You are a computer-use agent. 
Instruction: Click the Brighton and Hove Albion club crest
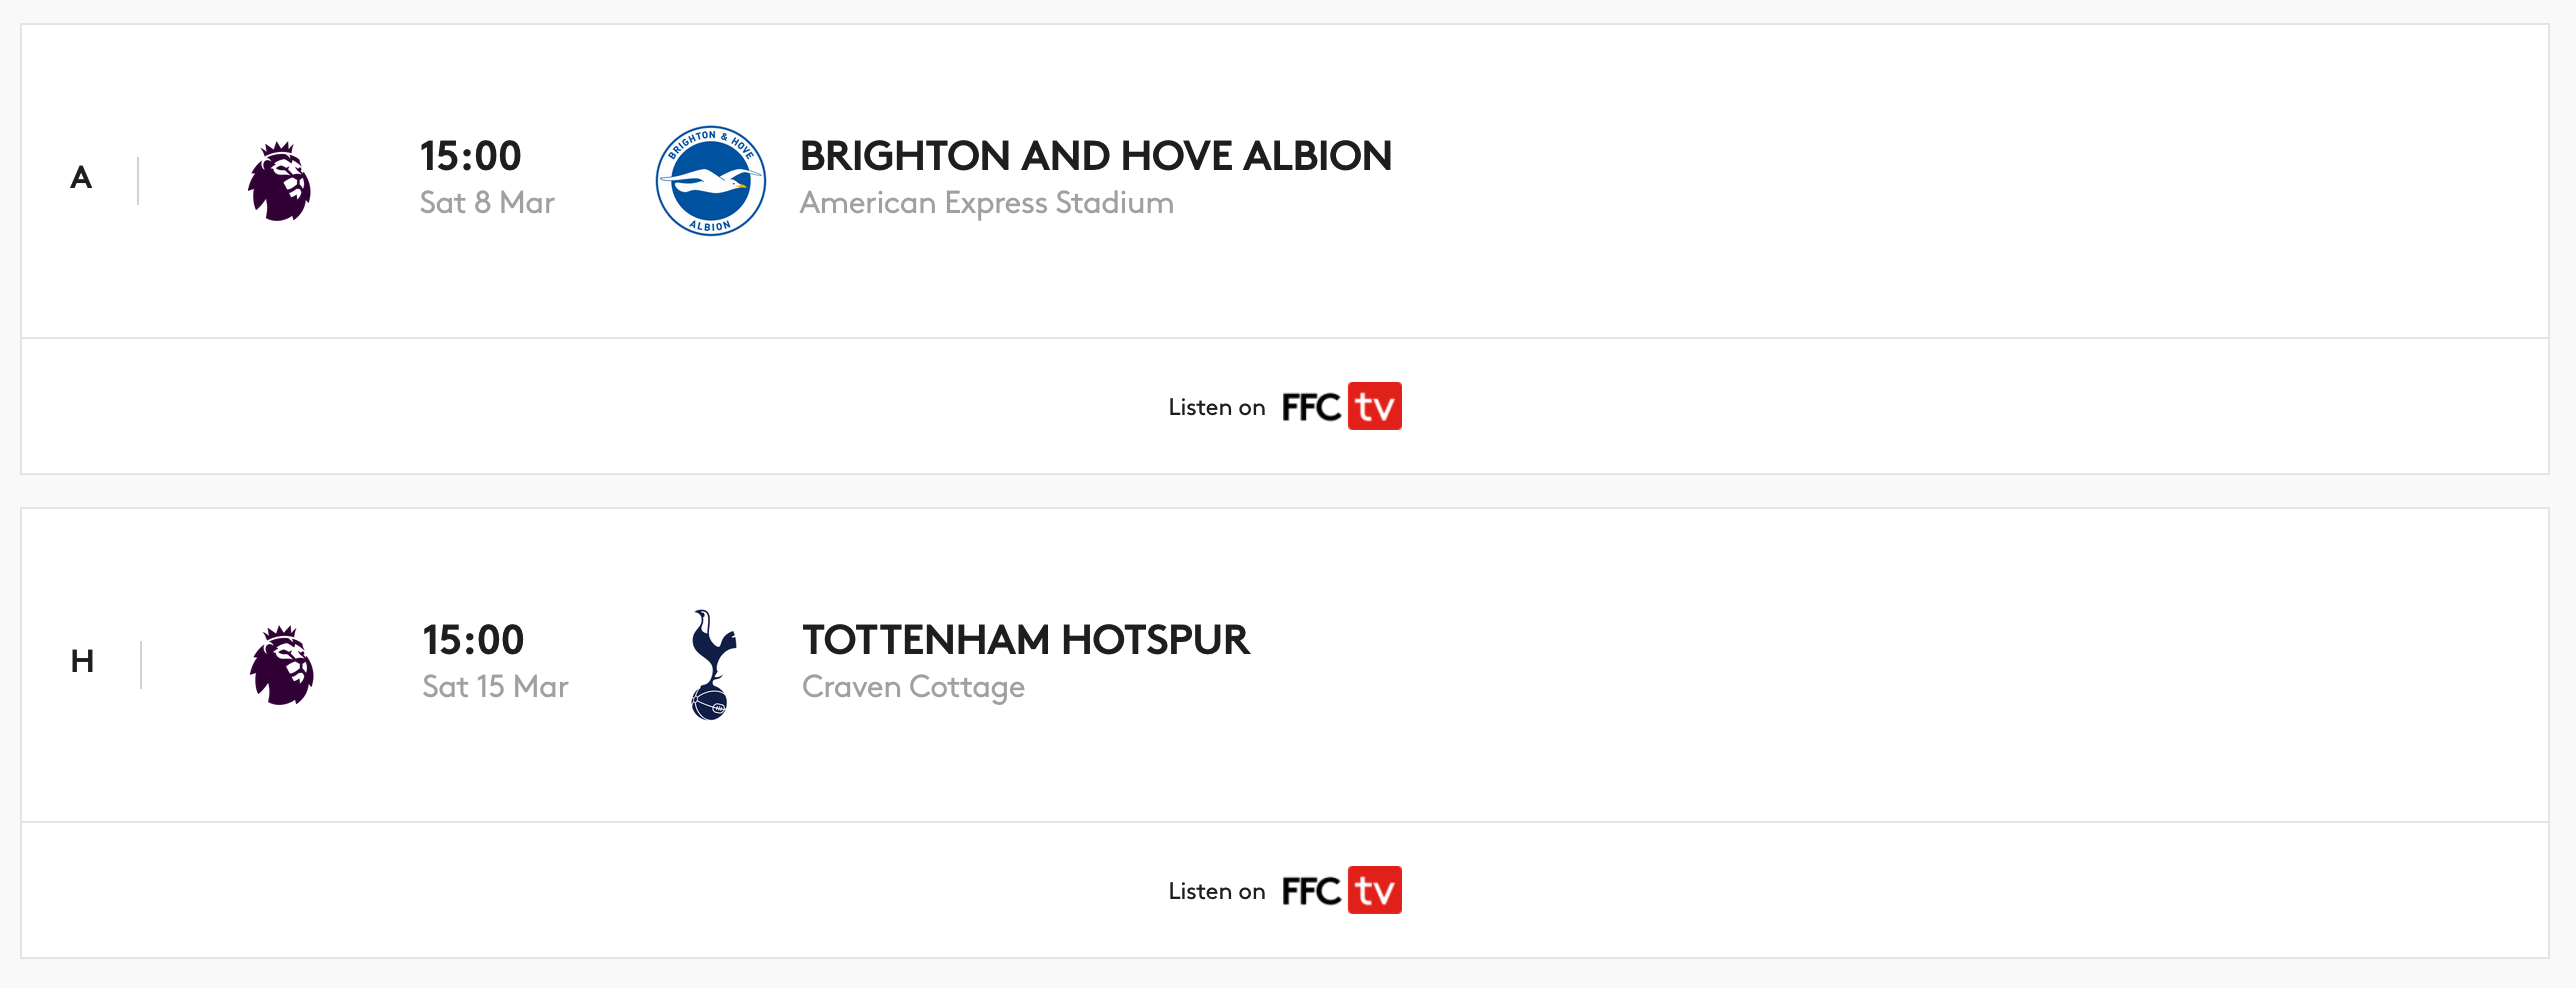point(711,181)
